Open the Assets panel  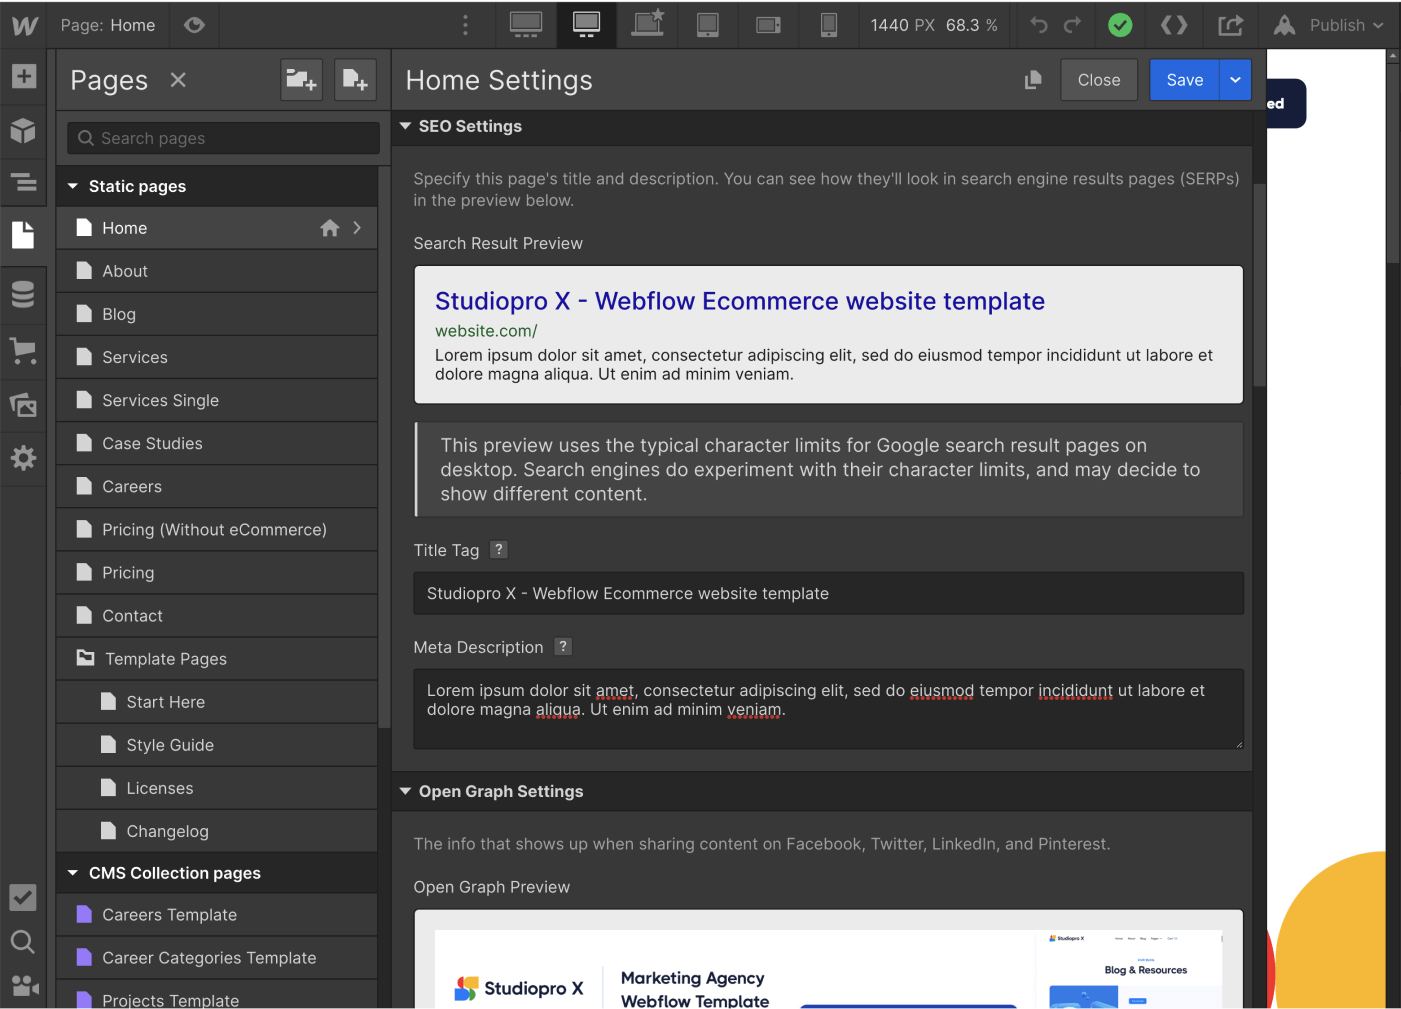click(22, 404)
